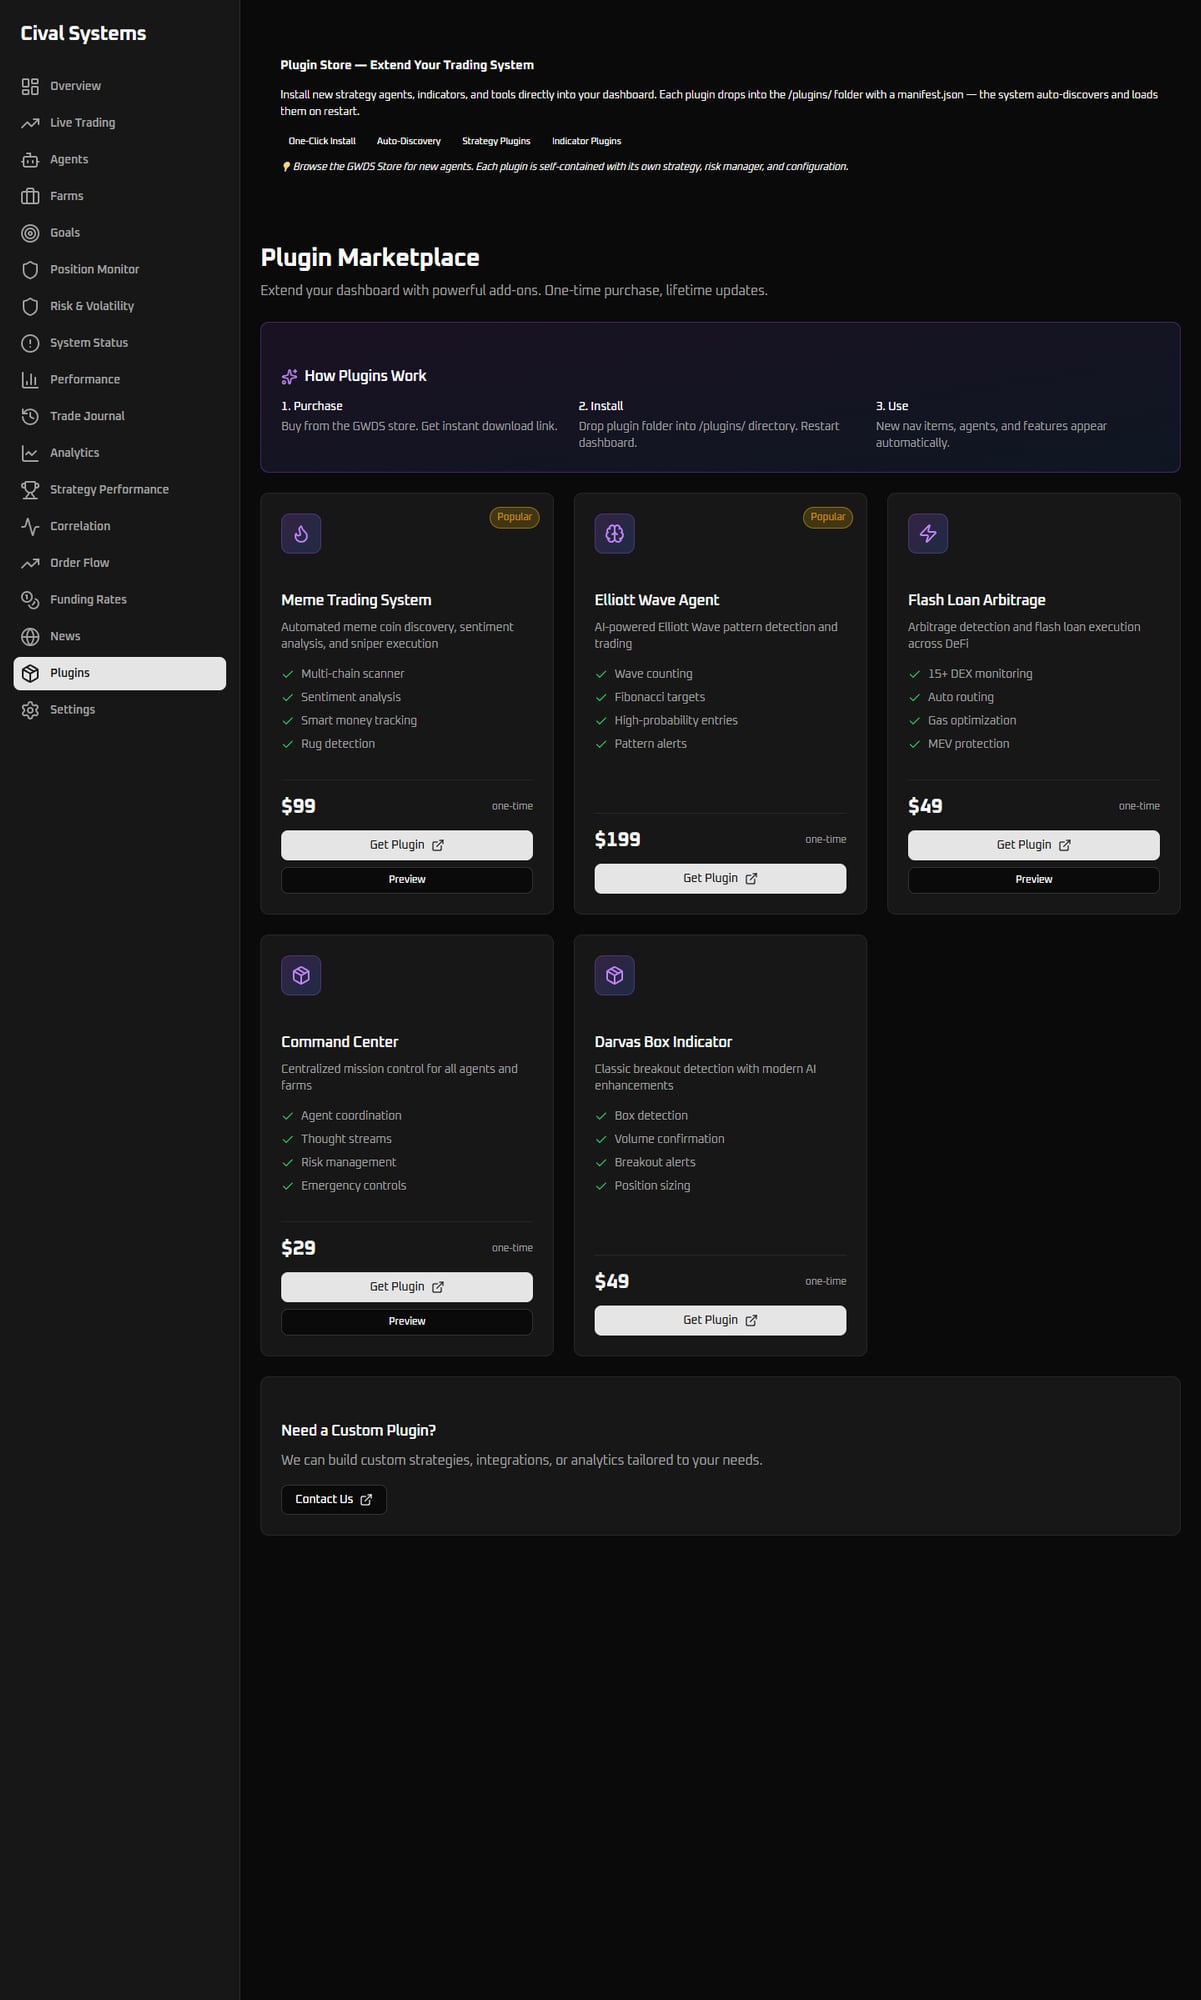Image resolution: width=1201 pixels, height=2000 pixels.
Task: Click the Popular badge on Elliott Wave Agent
Action: [x=827, y=517]
